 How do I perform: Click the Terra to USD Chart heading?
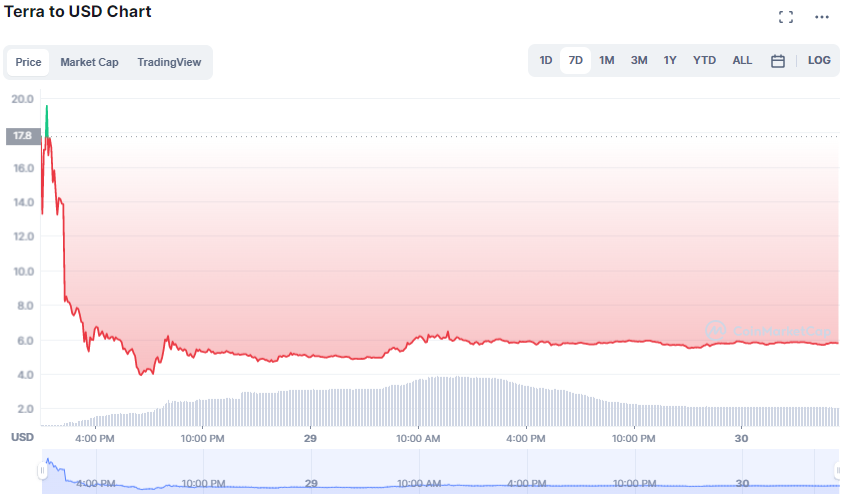tap(78, 11)
